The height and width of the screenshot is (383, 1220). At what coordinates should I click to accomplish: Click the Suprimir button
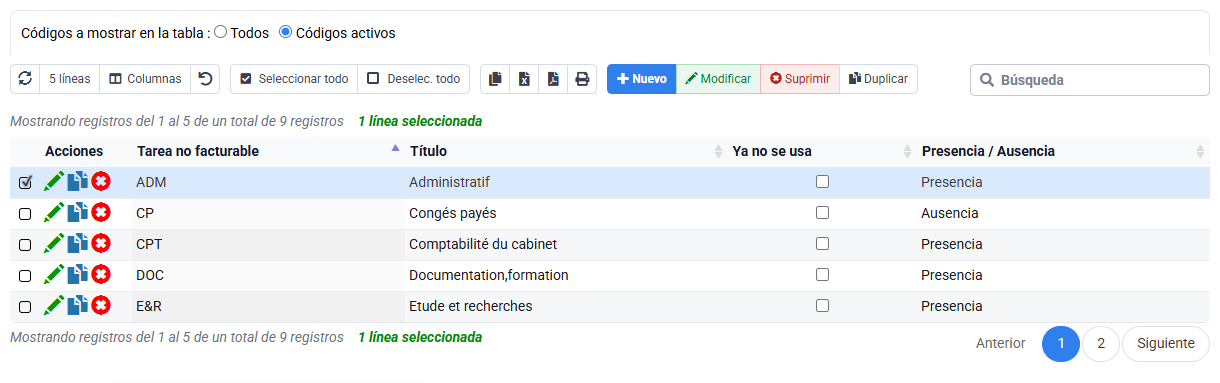(799, 79)
